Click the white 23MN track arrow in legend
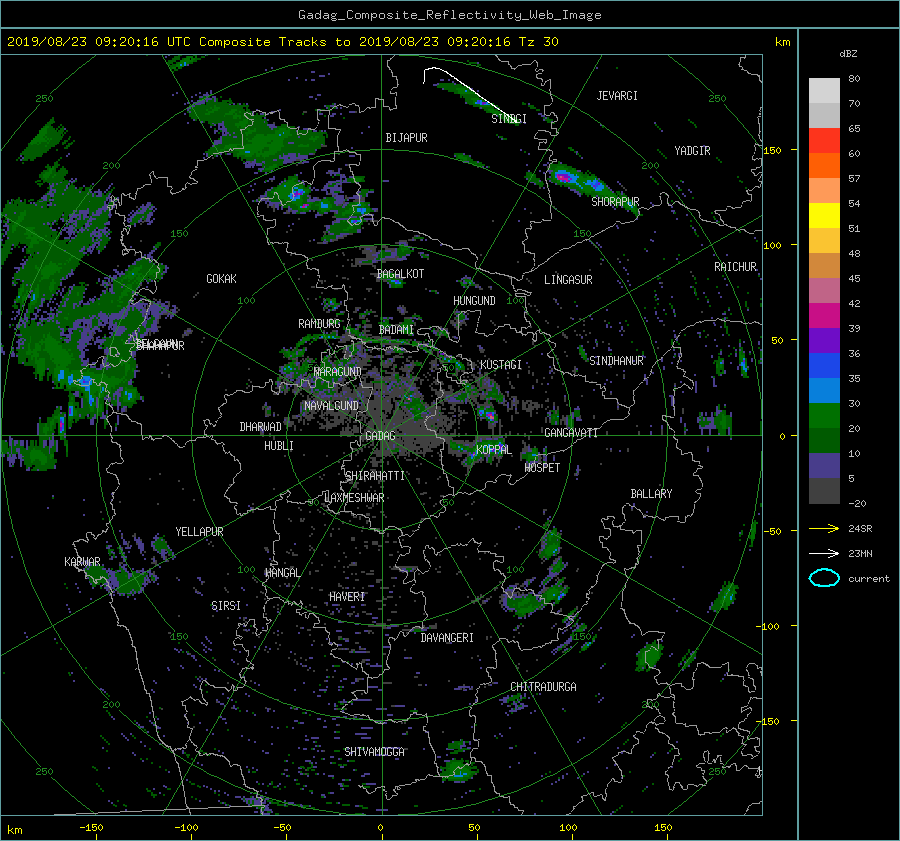 pos(824,553)
